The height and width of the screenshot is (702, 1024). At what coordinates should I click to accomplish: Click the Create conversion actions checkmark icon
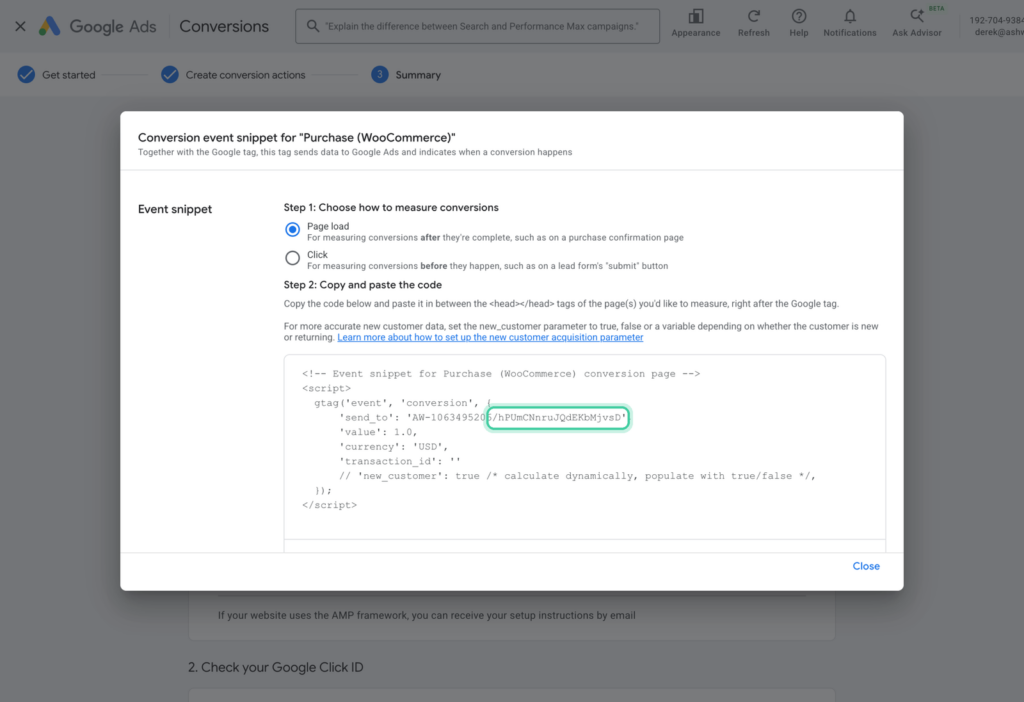pyautogui.click(x=170, y=74)
